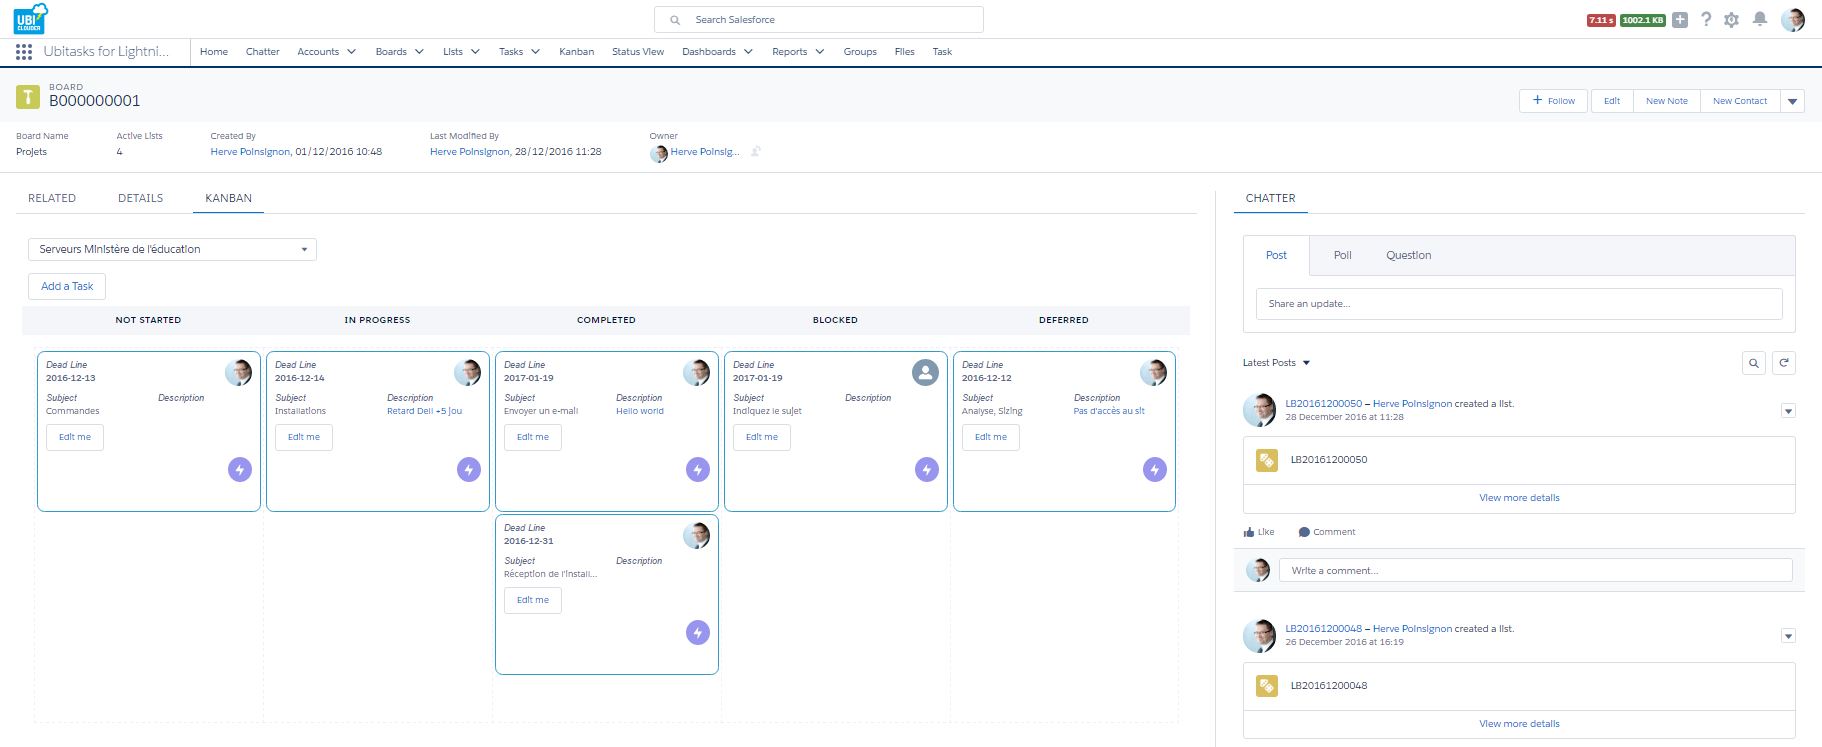Open the Herve Poinsignon Created By link
Viewport: 1822px width, 747px height.
click(x=250, y=152)
